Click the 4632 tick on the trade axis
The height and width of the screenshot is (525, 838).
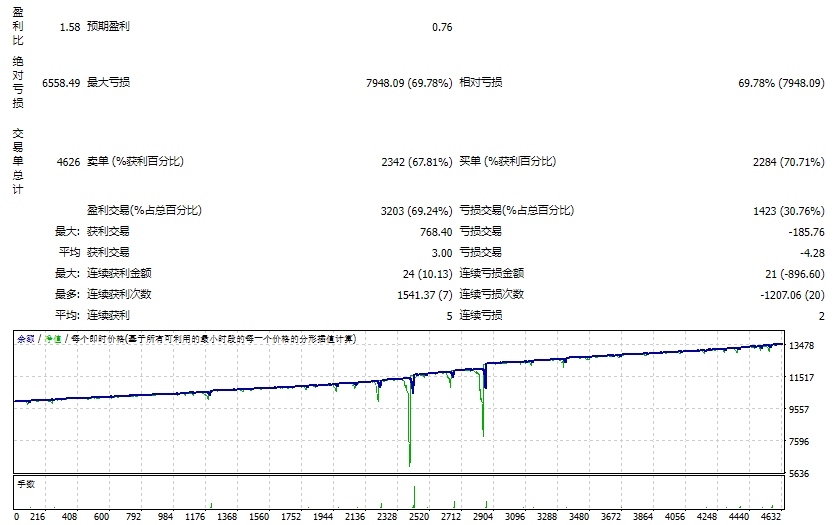(x=771, y=517)
